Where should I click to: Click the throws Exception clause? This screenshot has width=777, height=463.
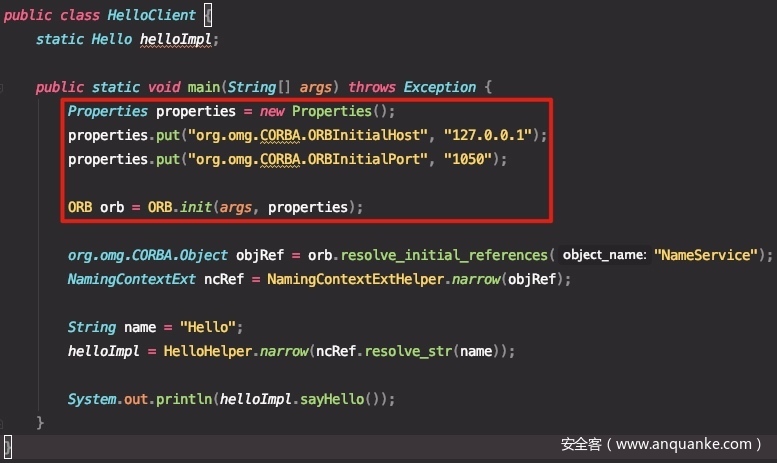[x=412, y=87]
